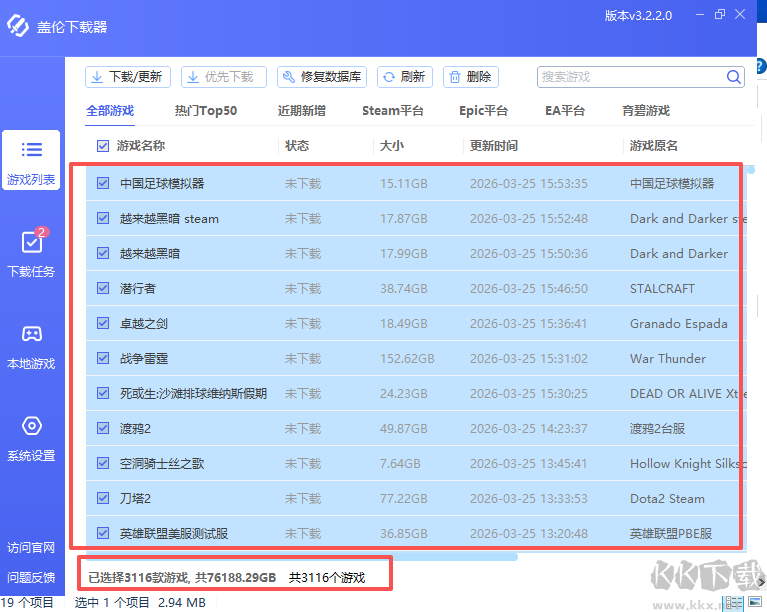This screenshot has width=767, height=612.
Task: Open the 系统设置 sidebar section
Action: point(31,438)
